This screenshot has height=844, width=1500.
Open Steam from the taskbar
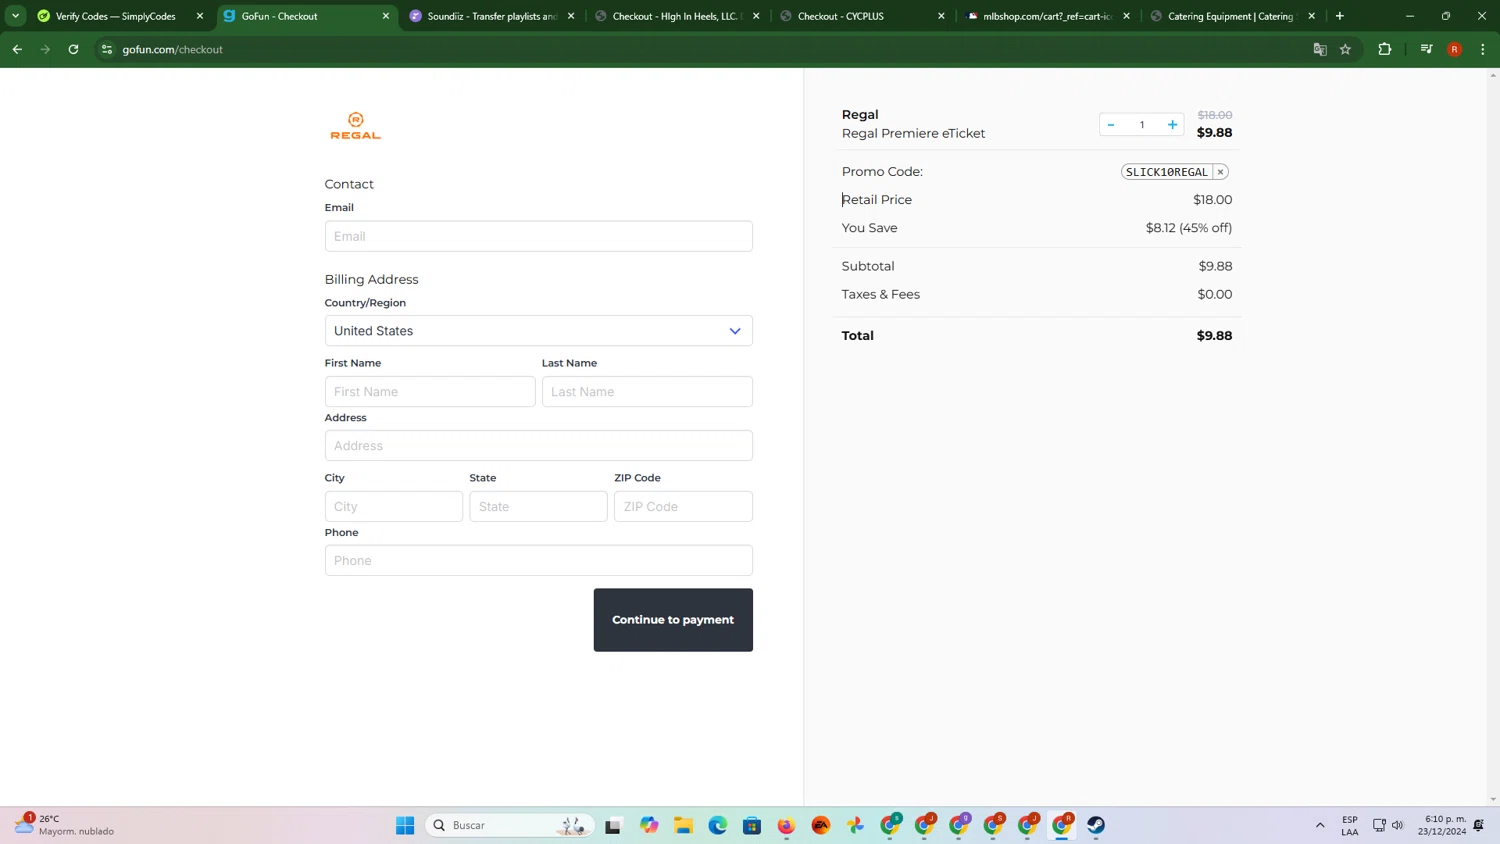[1096, 825]
